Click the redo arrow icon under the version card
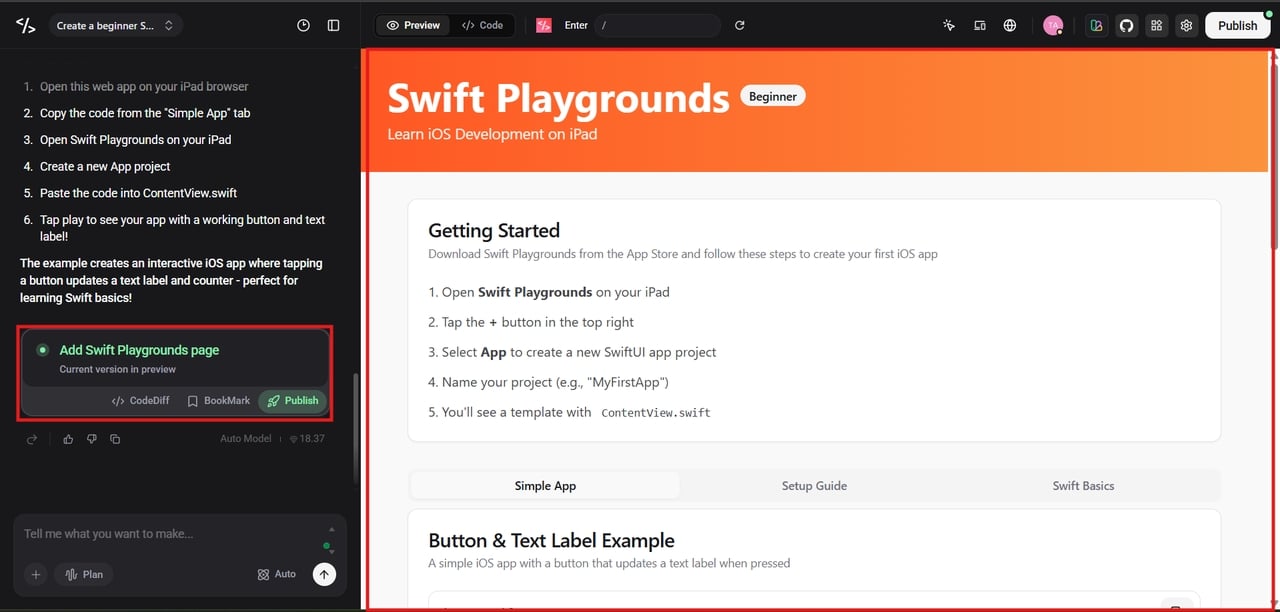This screenshot has width=1280, height=612. 32,439
